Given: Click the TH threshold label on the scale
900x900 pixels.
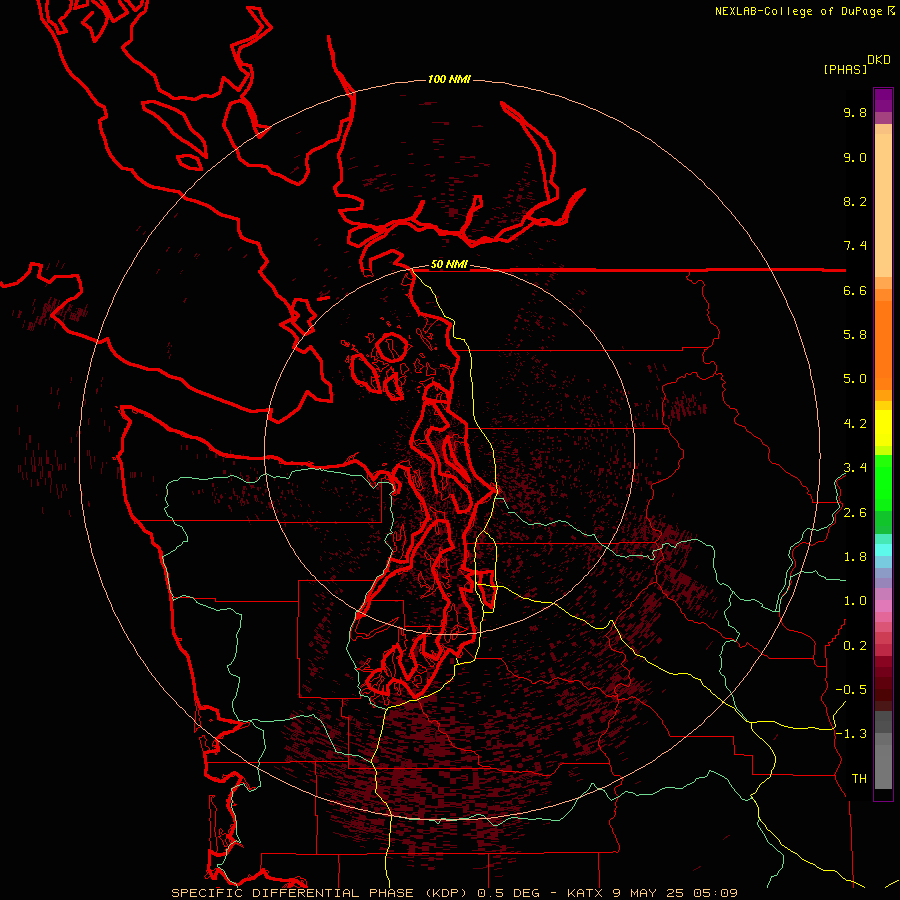Looking at the screenshot, I should 859,779.
